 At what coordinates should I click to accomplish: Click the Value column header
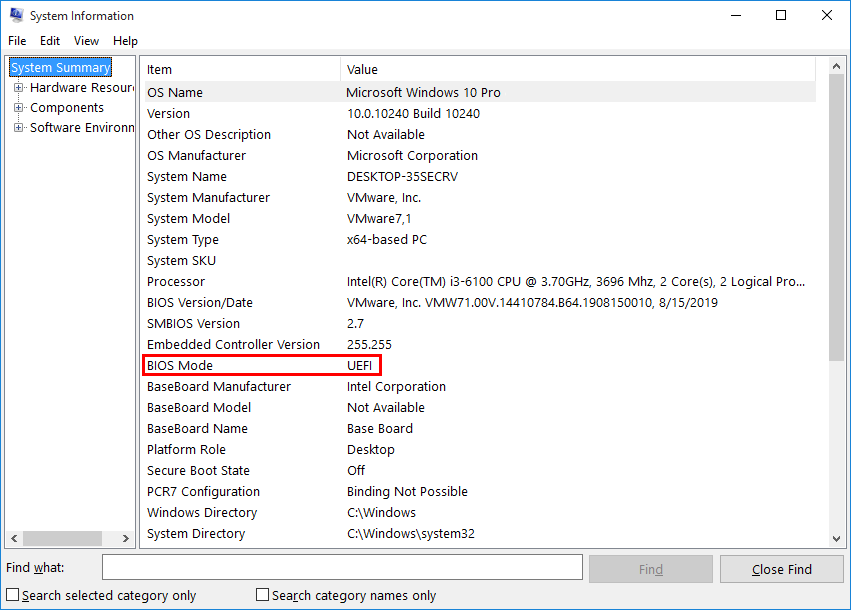click(x=578, y=69)
